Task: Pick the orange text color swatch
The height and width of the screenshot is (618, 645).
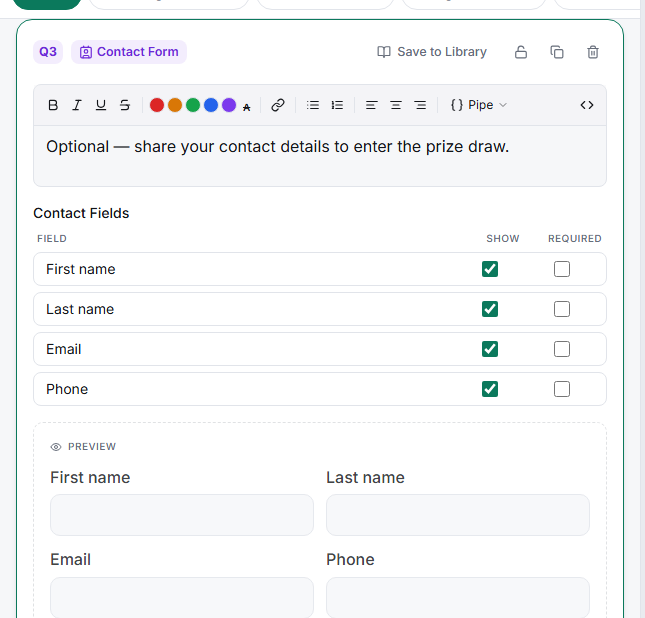Action: tap(175, 105)
